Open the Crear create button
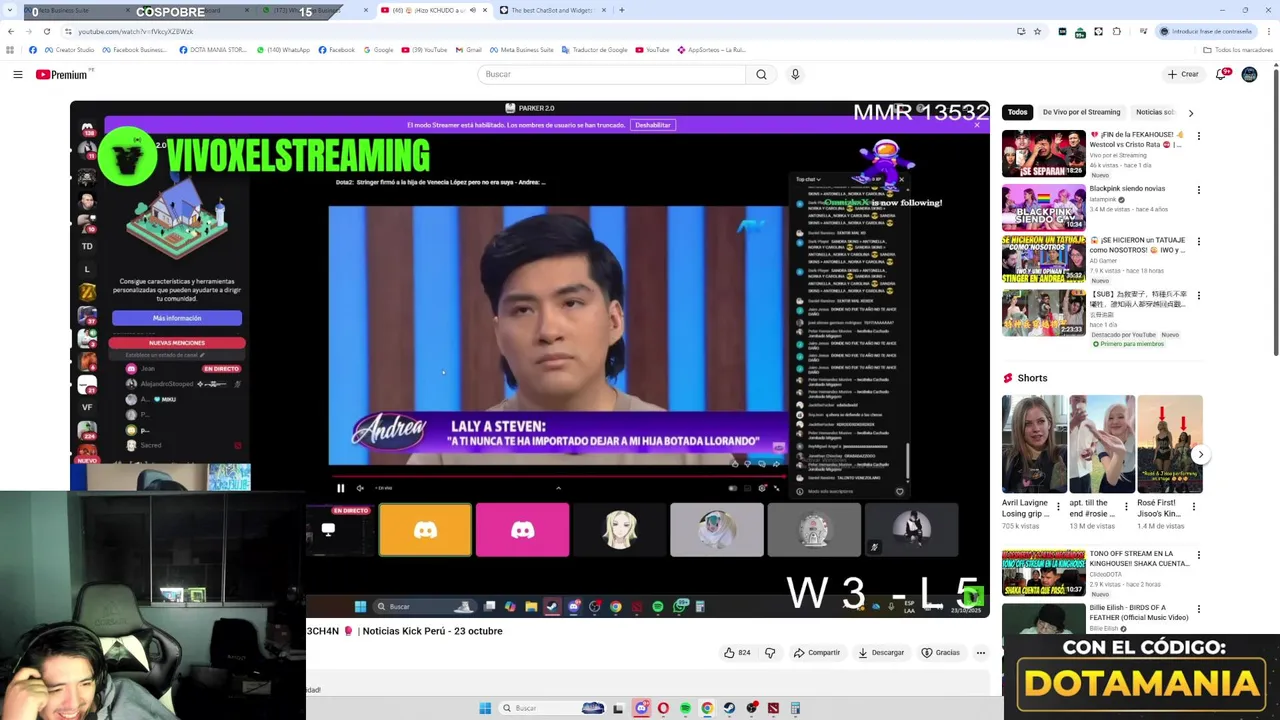Image resolution: width=1280 pixels, height=720 pixels. point(1182,74)
